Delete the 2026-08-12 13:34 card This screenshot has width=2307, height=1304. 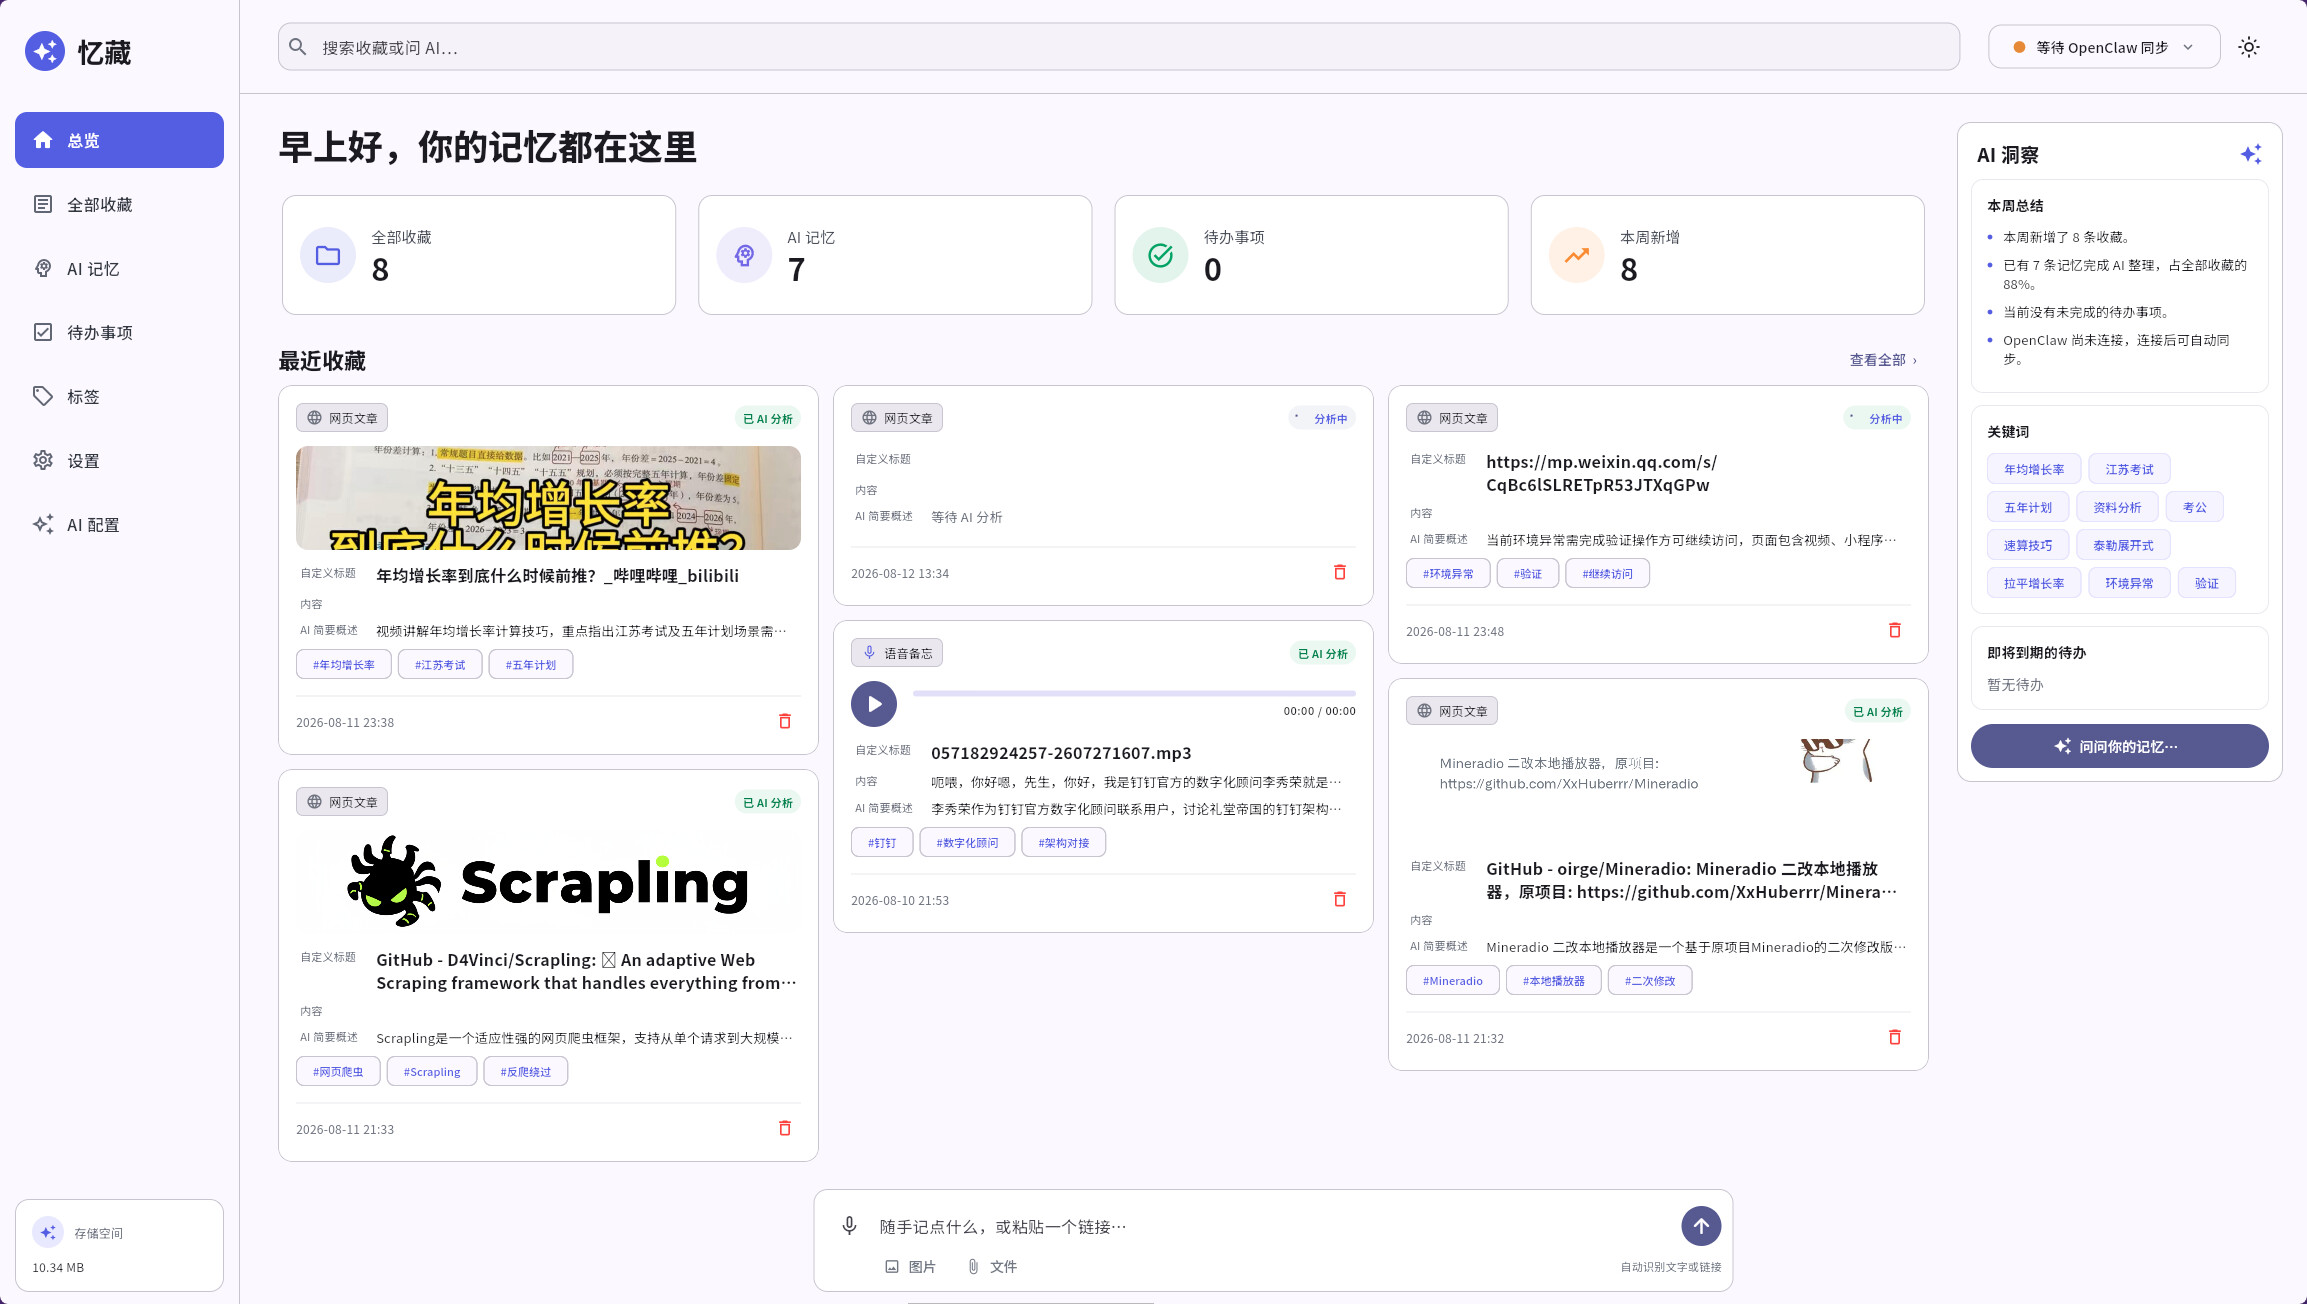coord(1340,572)
